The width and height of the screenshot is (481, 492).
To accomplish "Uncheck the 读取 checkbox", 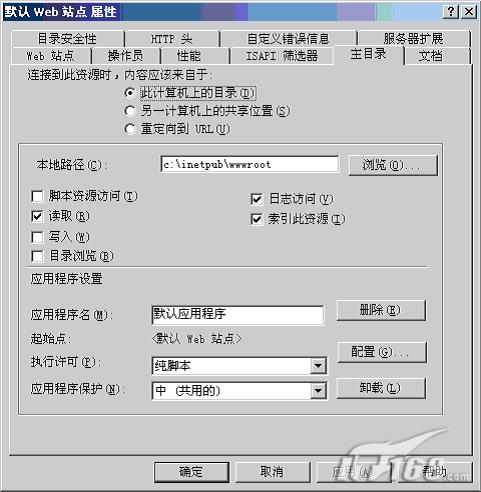I will click(37, 216).
